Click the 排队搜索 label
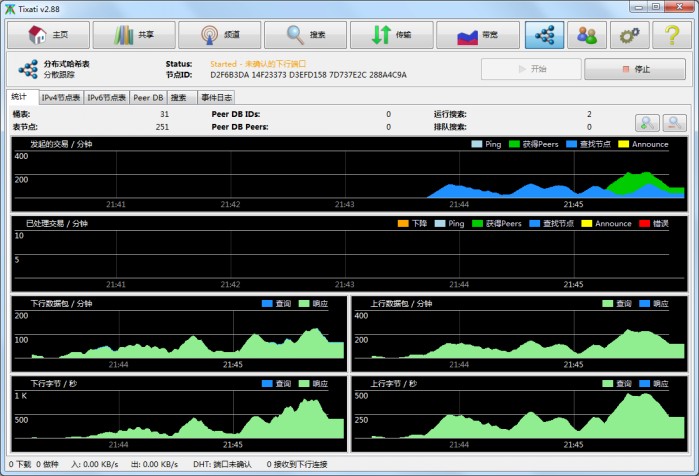699x476 pixels. 450,127
